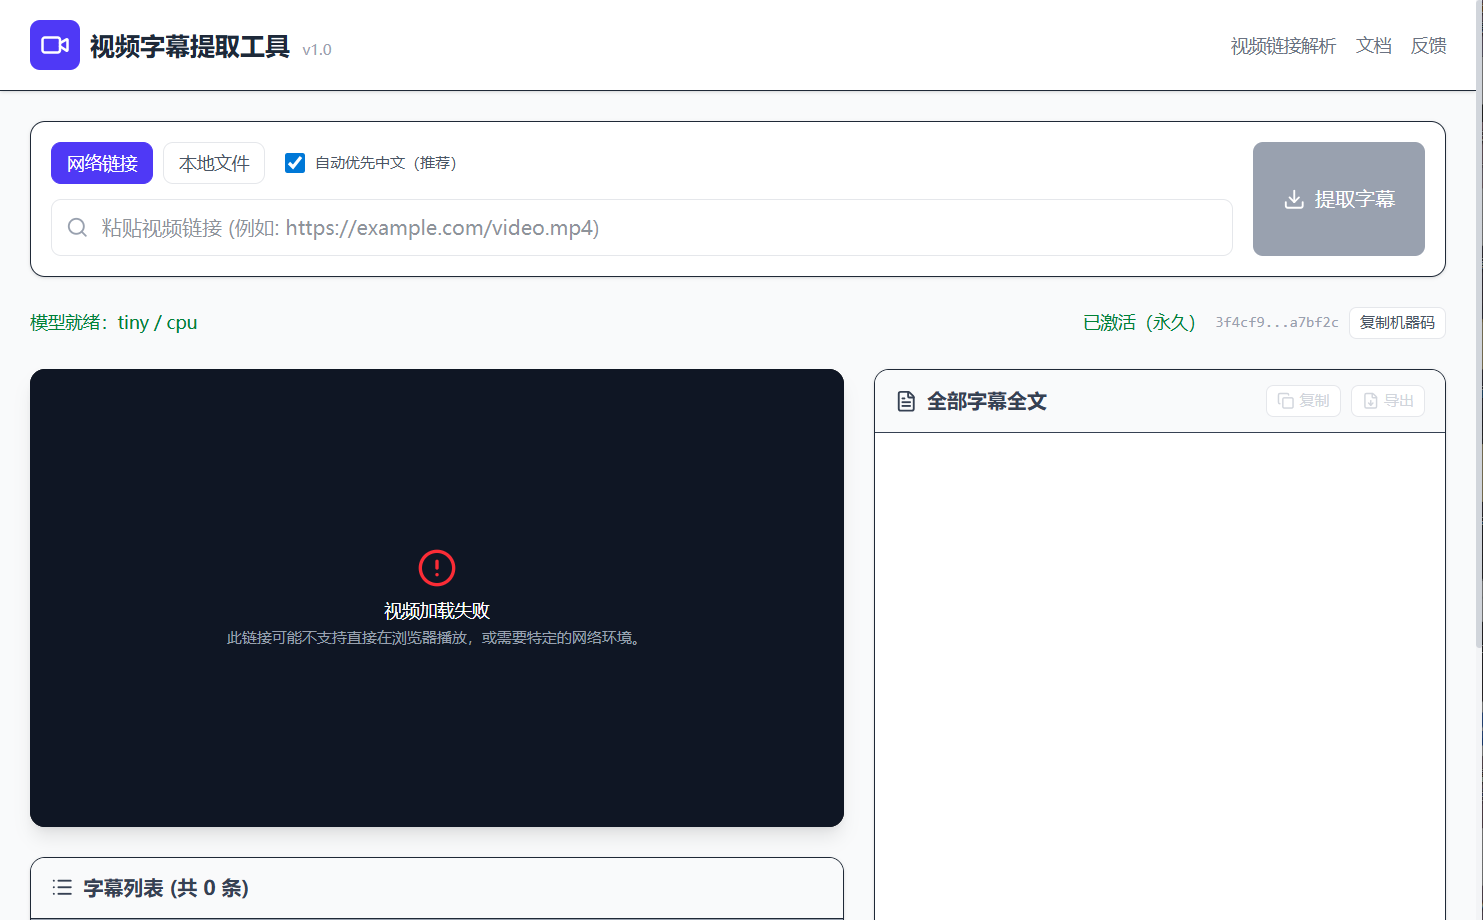
Task: Click the 模型就绪: tiny / cpu status
Action: pos(114,323)
